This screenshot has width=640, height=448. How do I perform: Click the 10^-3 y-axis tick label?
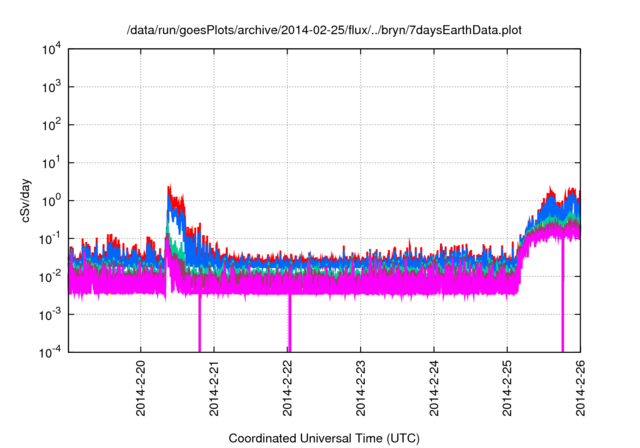[51, 314]
